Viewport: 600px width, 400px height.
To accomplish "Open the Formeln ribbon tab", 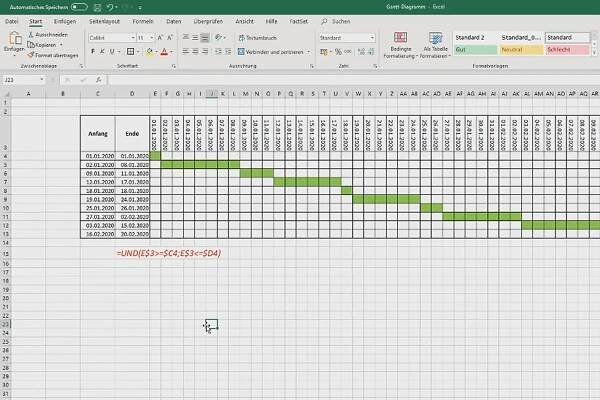I will pos(143,20).
